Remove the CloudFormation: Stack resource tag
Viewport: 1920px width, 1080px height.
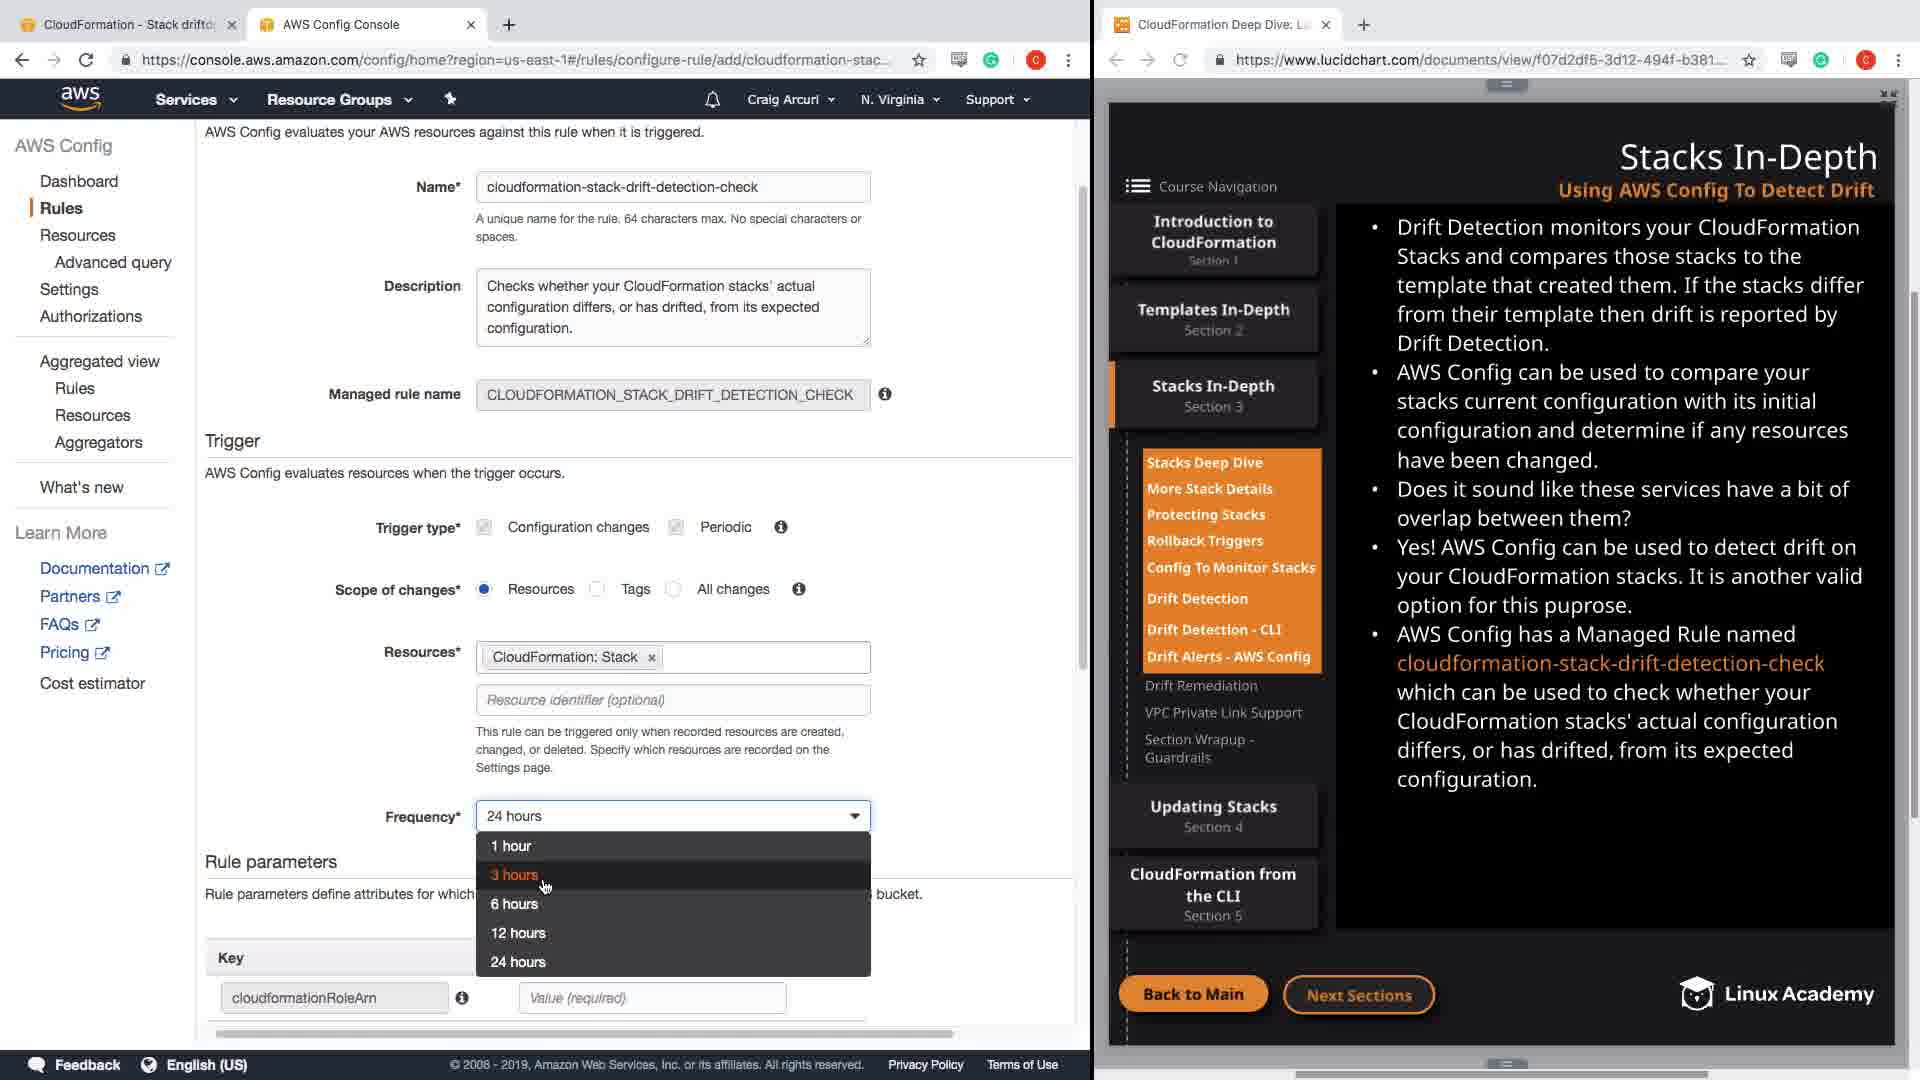tap(652, 658)
